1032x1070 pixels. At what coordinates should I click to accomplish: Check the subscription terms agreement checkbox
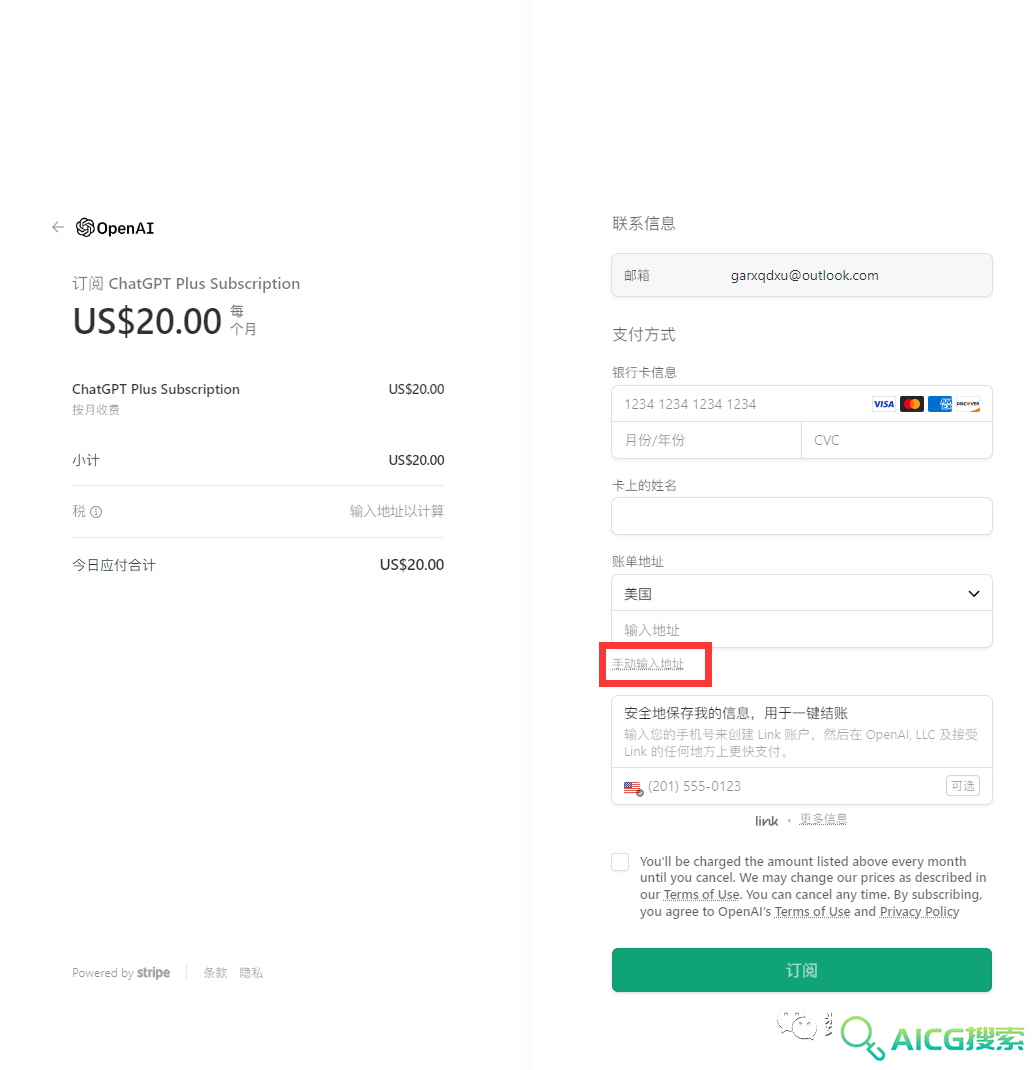pyautogui.click(x=620, y=862)
